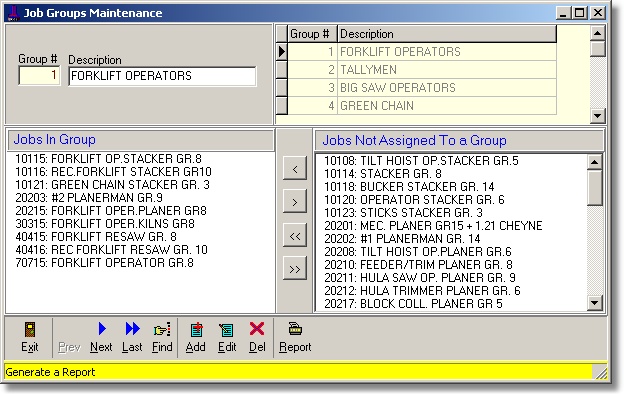Click the row selector next to TALLYMEN
Image resolution: width=624 pixels, height=396 pixels.
point(282,70)
